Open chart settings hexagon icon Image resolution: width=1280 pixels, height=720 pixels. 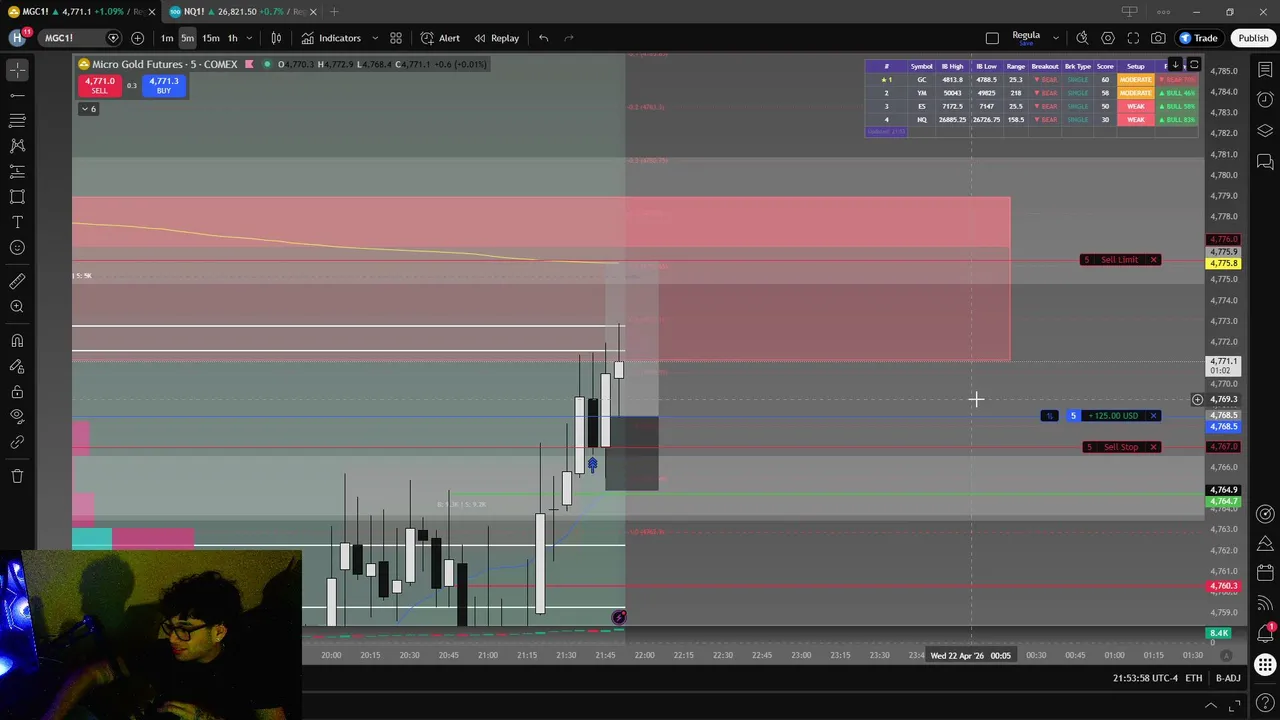pos(1108,38)
